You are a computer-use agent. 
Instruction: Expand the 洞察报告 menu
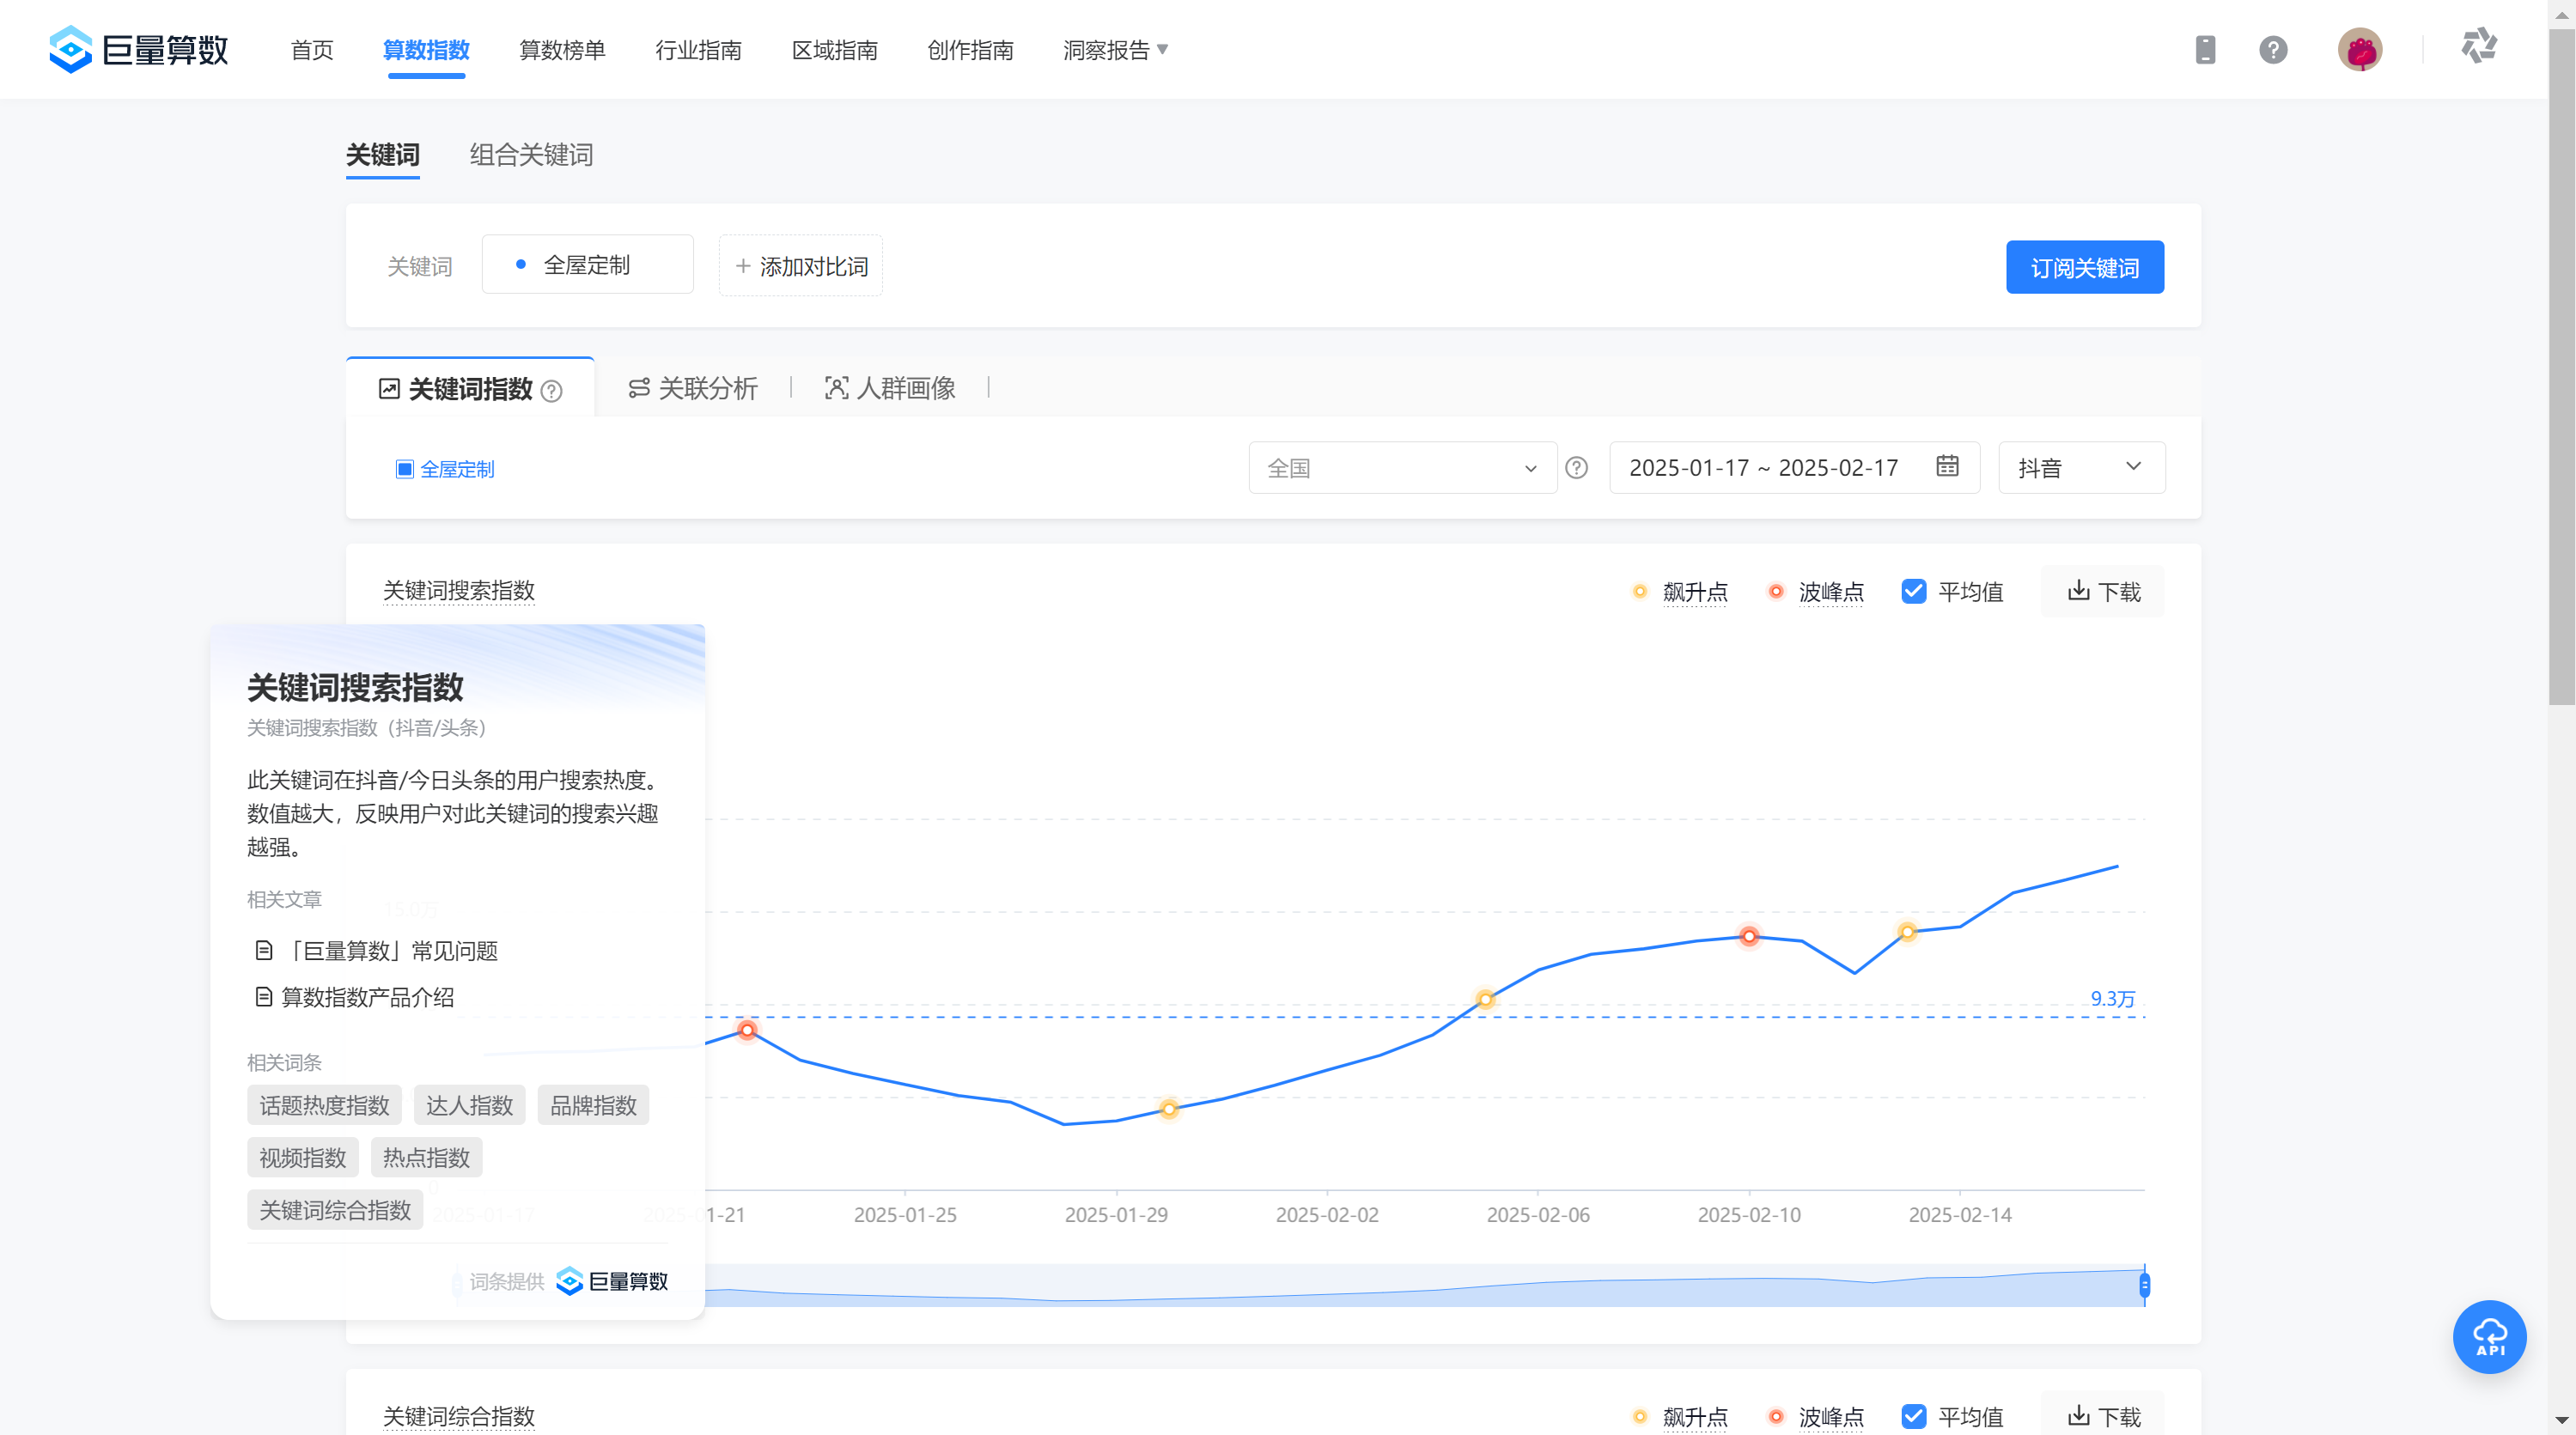[1115, 49]
